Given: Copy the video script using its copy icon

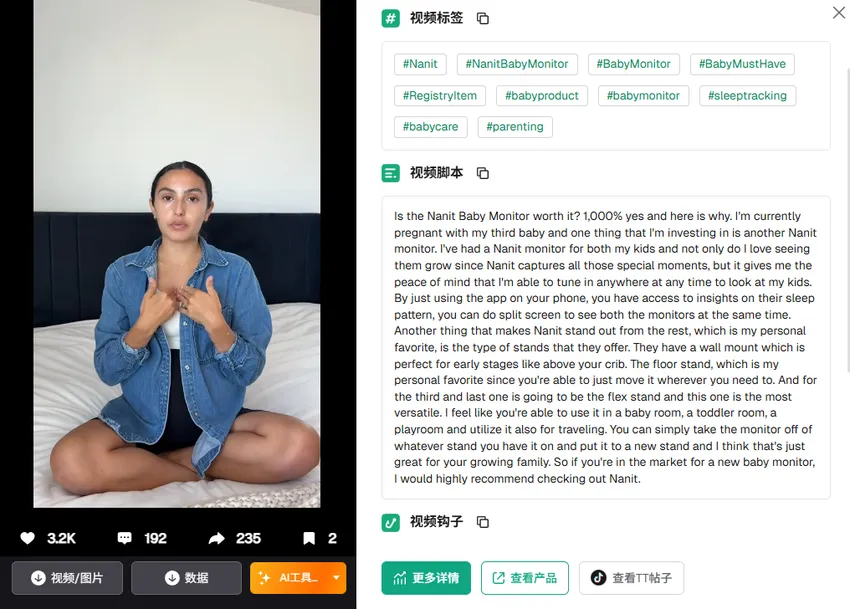Looking at the screenshot, I should pos(482,173).
